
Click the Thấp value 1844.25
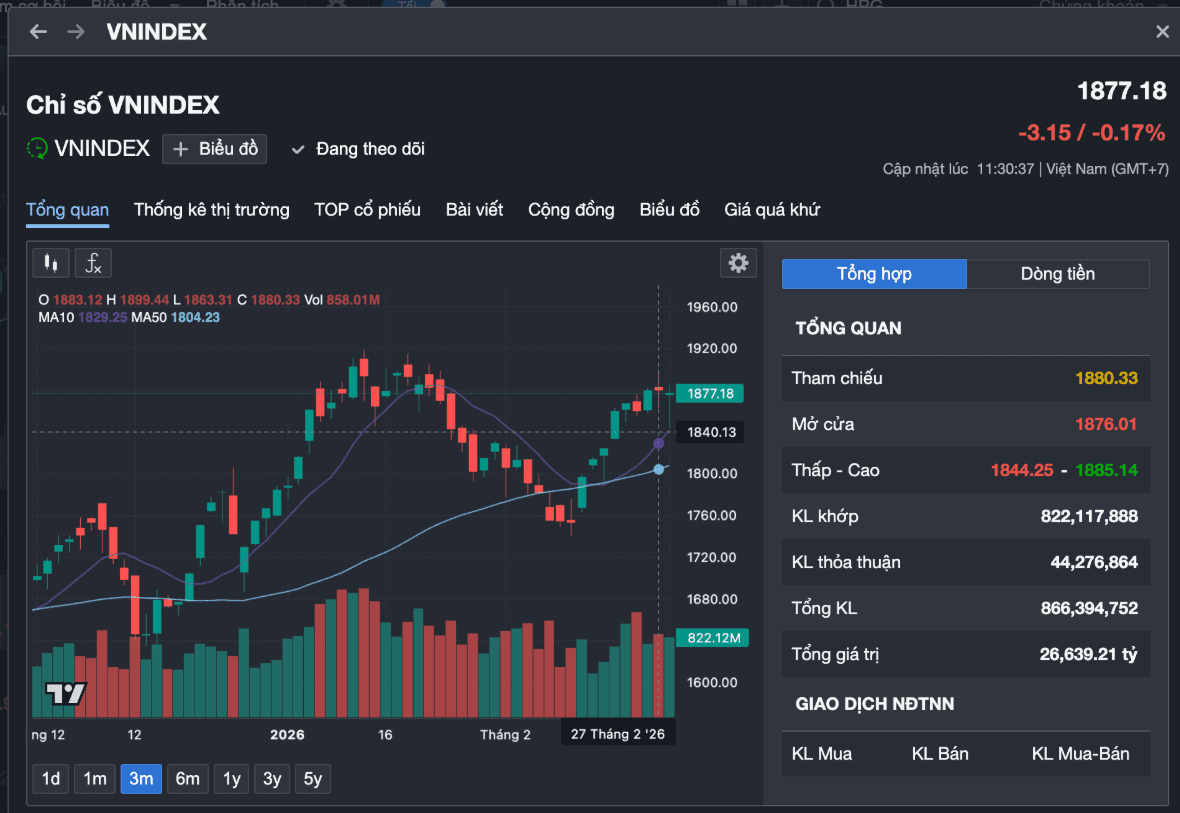pyautogui.click(x=1022, y=470)
